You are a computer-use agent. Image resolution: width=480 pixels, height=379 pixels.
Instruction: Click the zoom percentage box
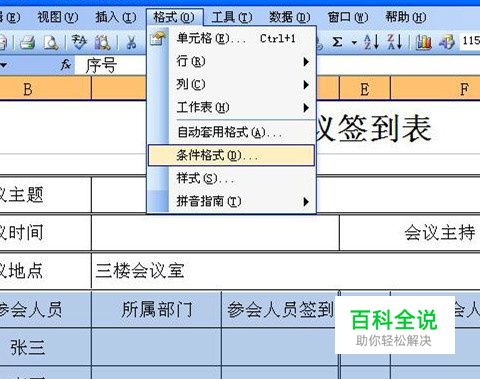470,41
